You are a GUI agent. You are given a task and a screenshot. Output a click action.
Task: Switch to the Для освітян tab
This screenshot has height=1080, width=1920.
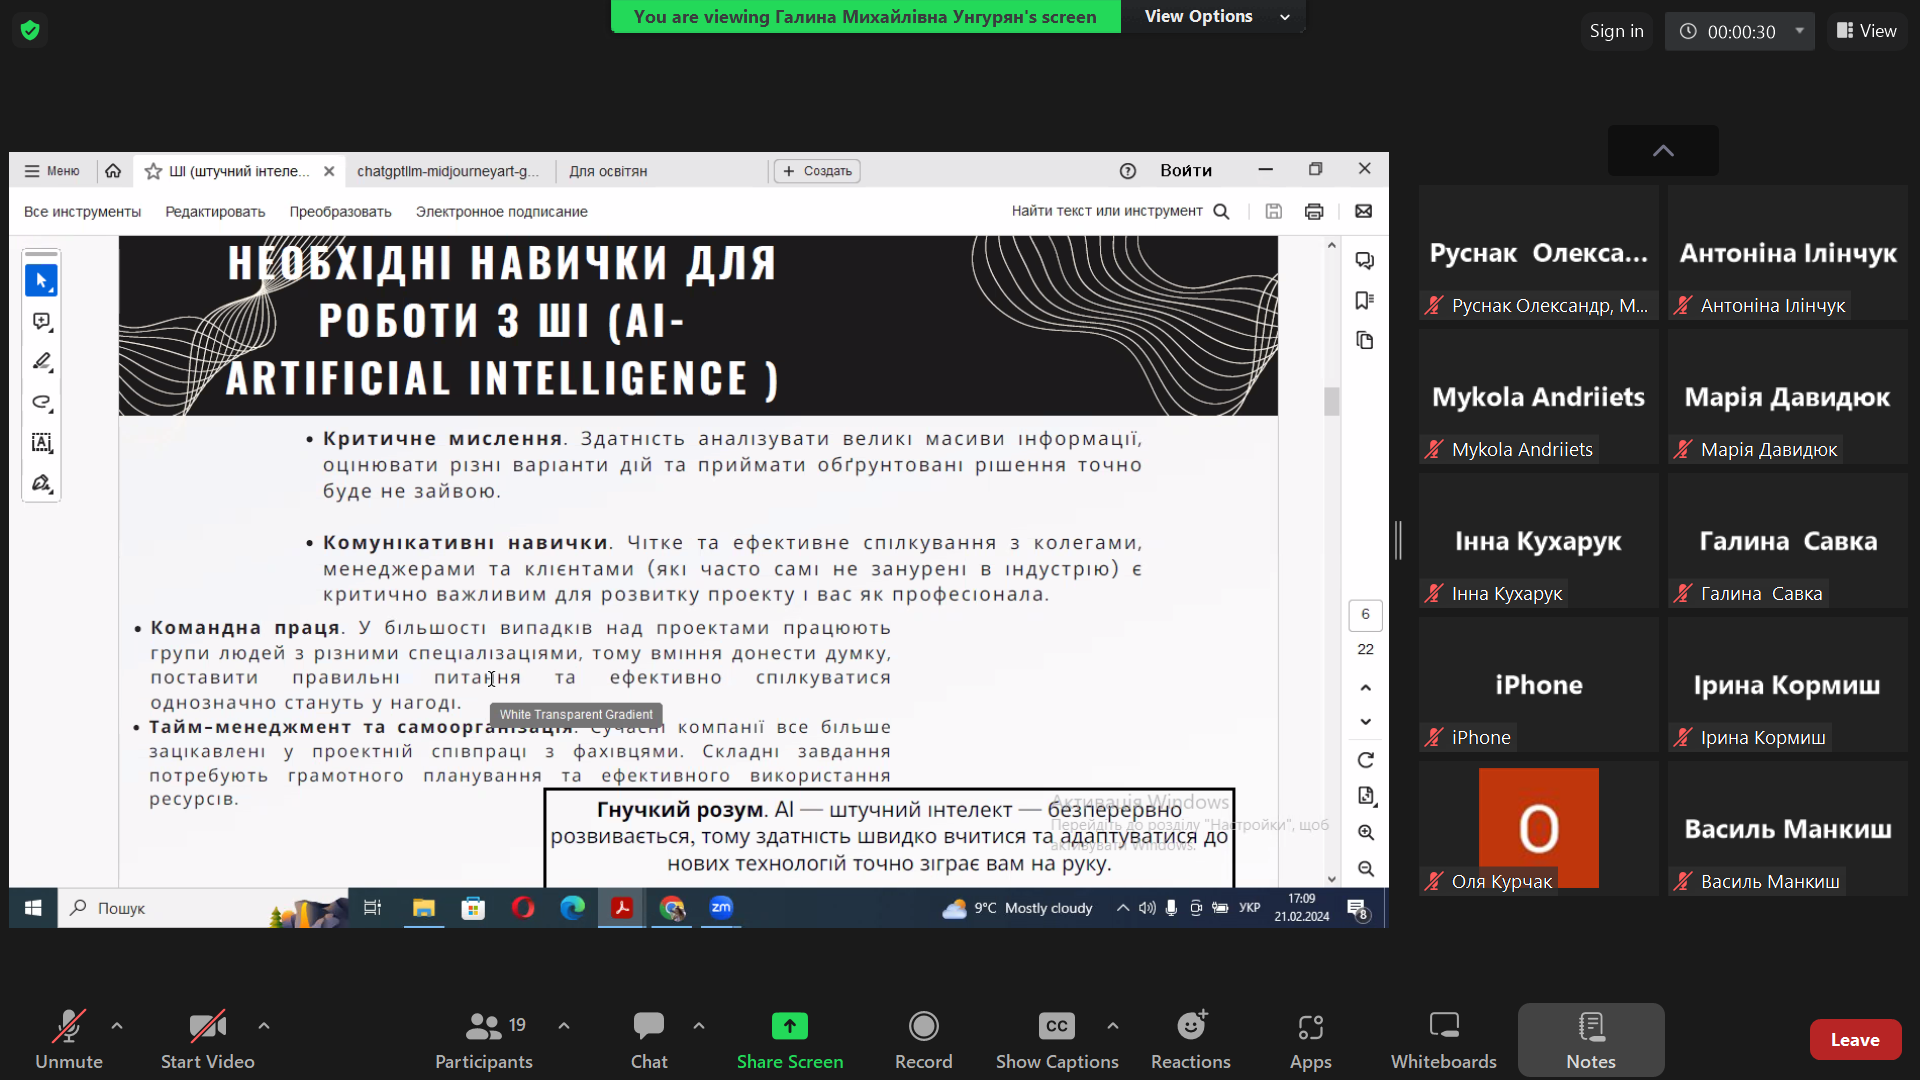click(608, 171)
